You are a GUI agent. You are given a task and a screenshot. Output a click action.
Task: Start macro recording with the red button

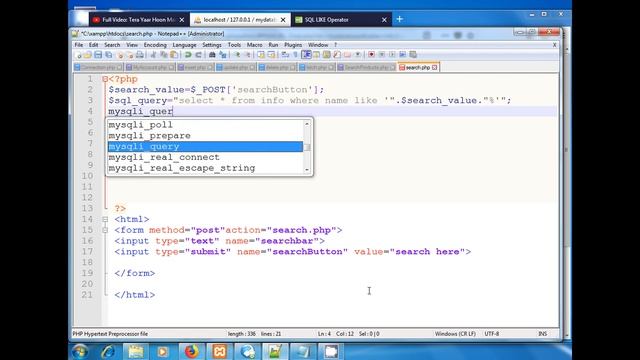[x=371, y=54]
